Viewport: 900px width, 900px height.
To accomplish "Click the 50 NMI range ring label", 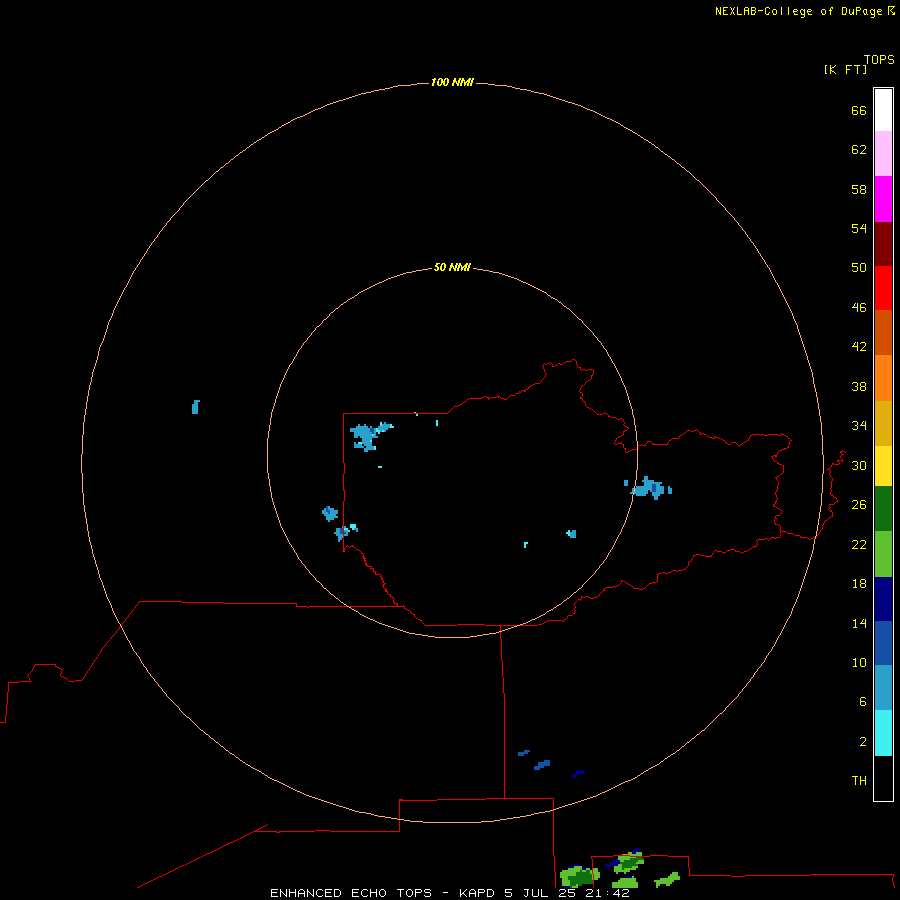I will point(452,267).
